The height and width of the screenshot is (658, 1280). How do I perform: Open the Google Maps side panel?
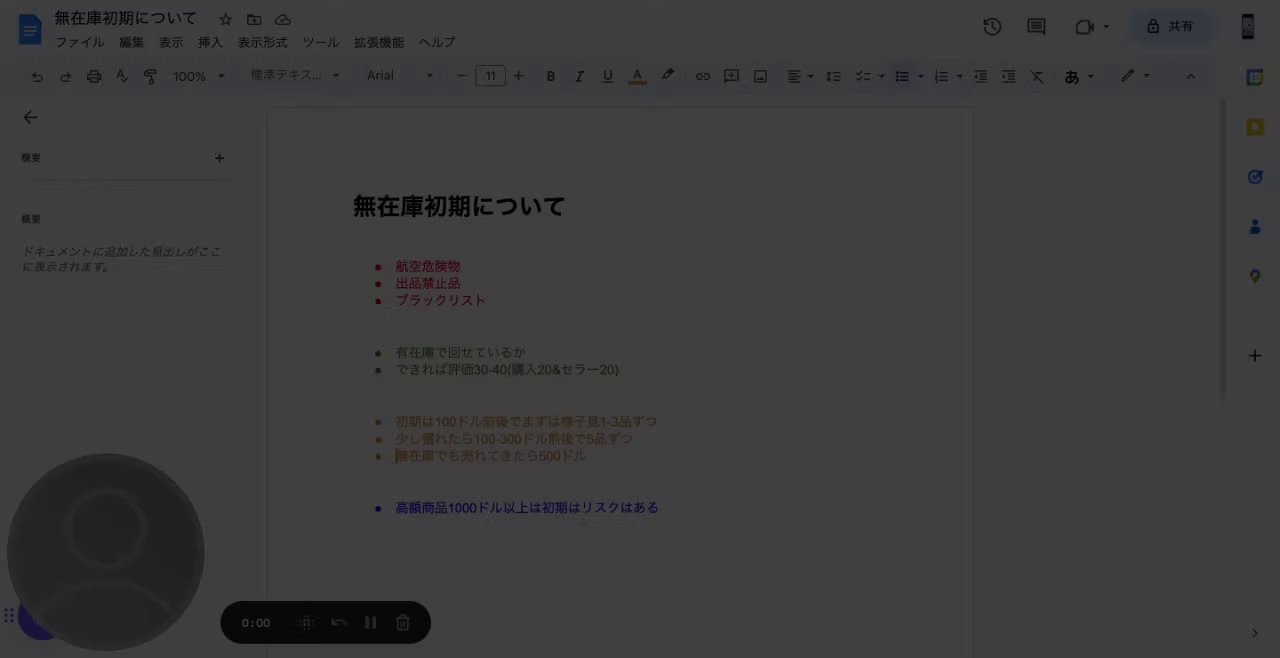[1255, 277]
